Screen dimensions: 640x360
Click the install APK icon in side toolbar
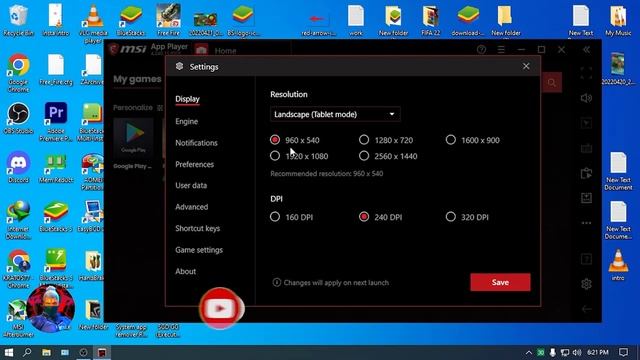point(586,198)
